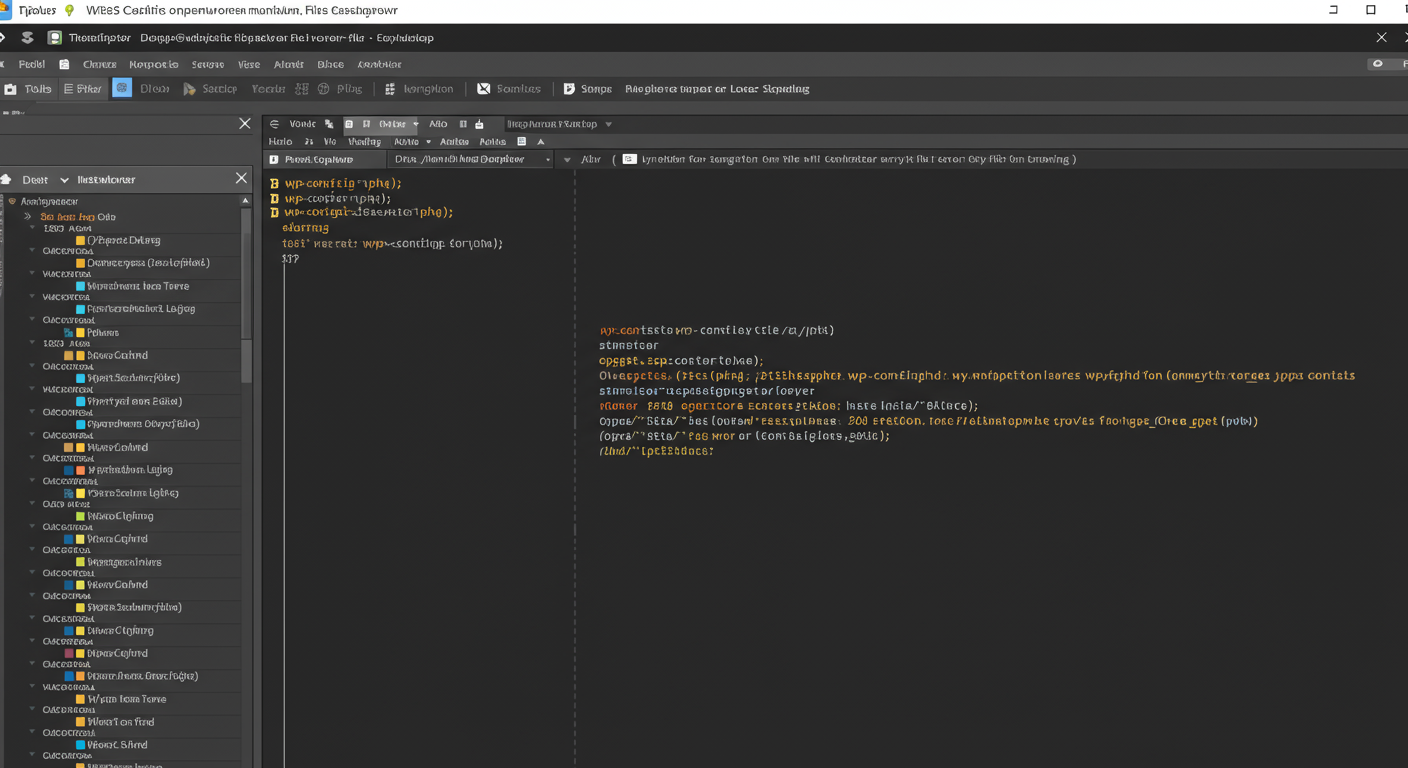Toggle the list view button in the toolbar
This screenshot has width=1408, height=768.
tap(69, 89)
